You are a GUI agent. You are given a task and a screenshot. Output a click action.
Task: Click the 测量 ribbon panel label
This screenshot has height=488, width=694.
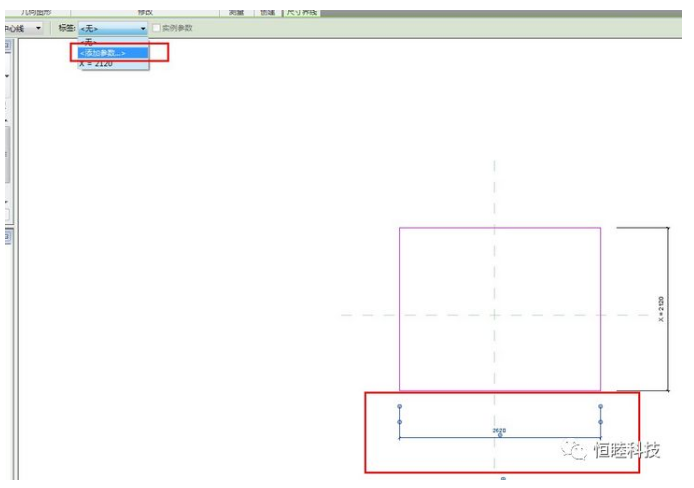tap(236, 12)
